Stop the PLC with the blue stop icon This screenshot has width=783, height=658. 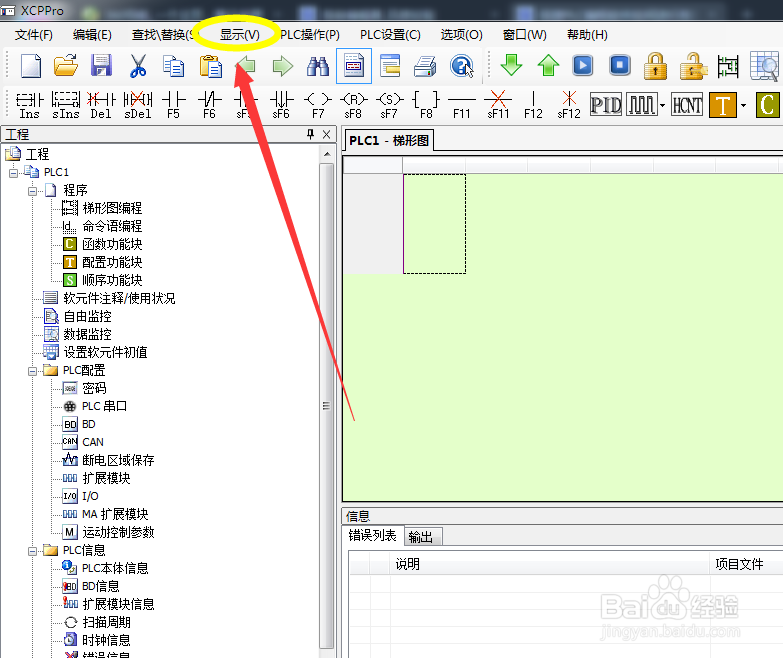pyautogui.click(x=620, y=65)
